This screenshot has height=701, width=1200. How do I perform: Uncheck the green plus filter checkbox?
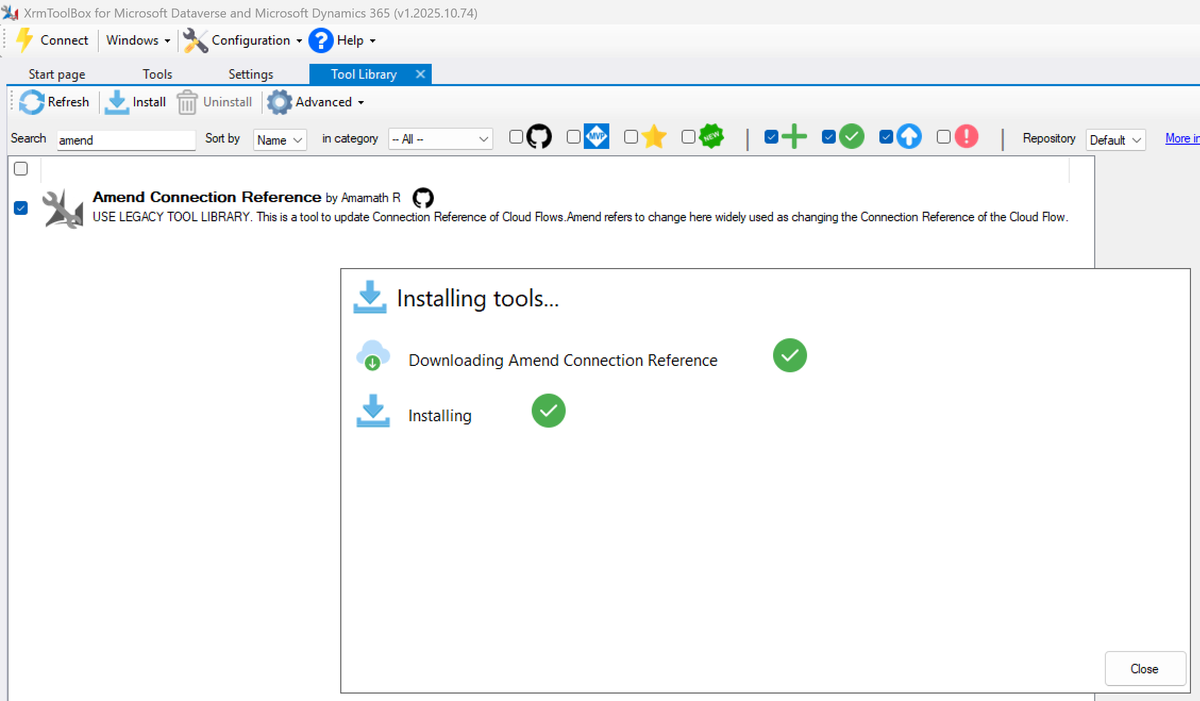coord(771,137)
